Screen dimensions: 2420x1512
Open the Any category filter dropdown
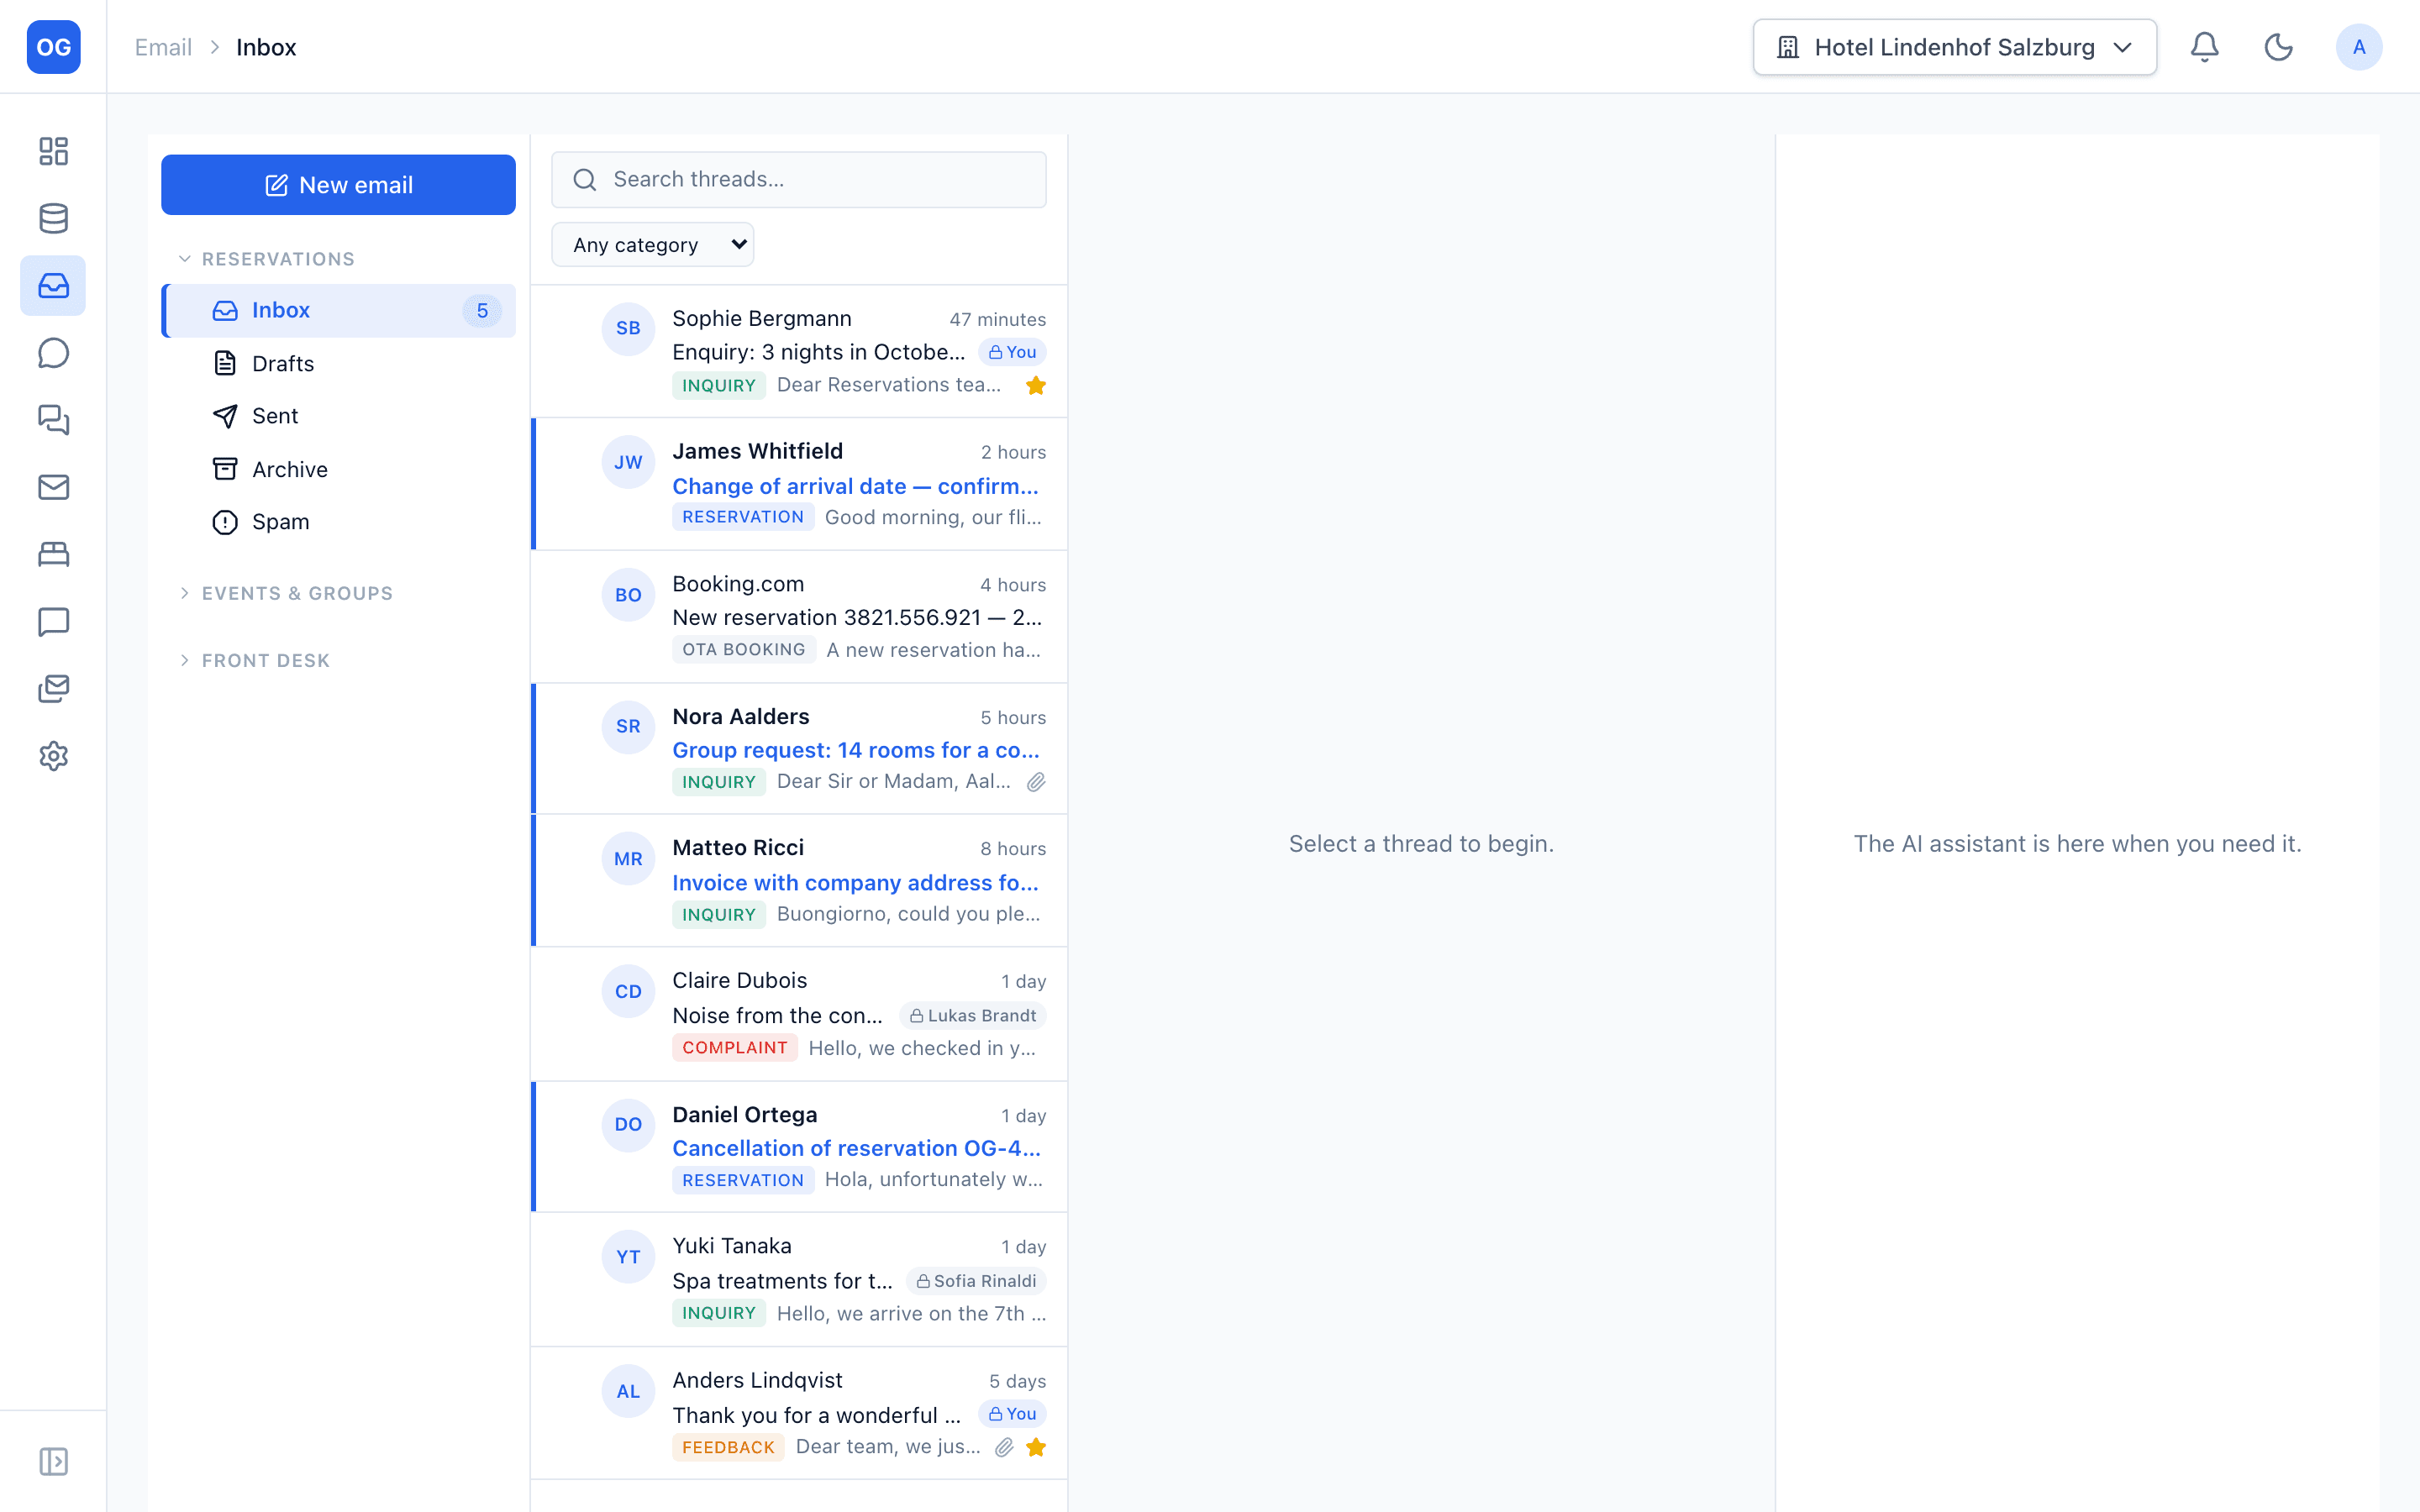[x=653, y=245]
